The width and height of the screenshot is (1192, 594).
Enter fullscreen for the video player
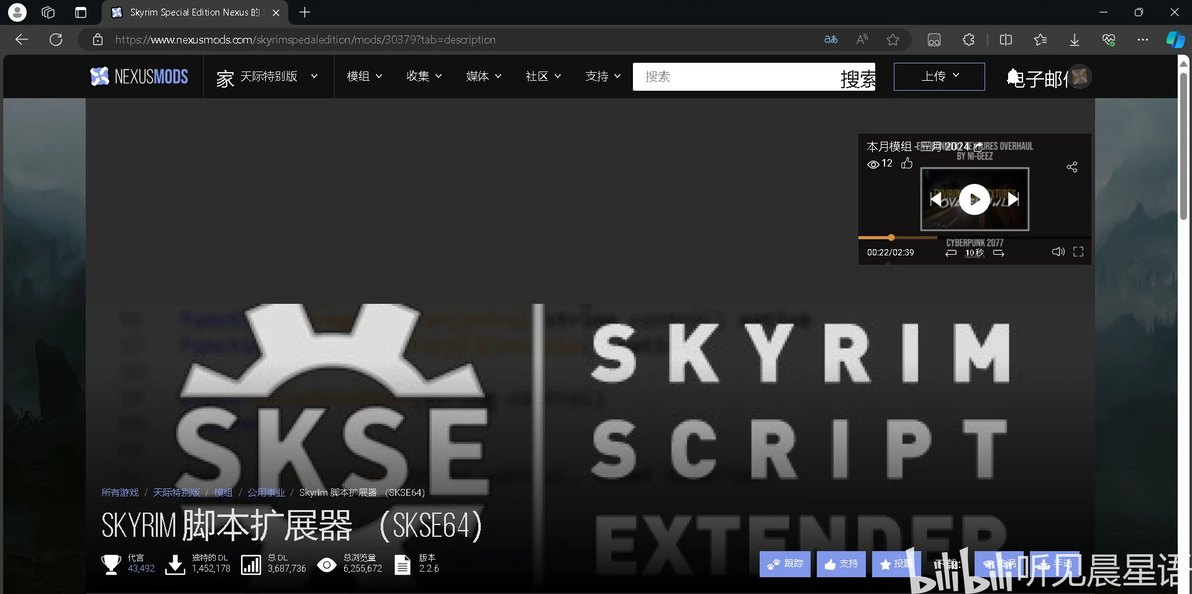(1078, 252)
